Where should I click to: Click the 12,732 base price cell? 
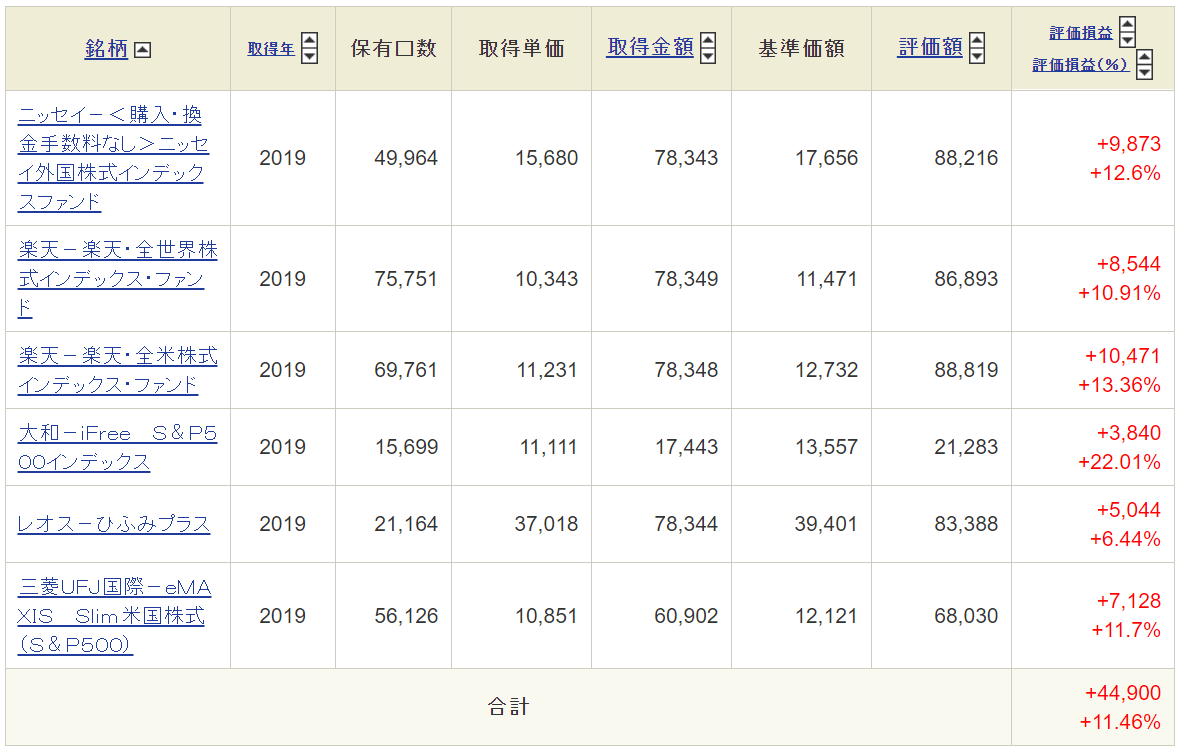(826, 370)
